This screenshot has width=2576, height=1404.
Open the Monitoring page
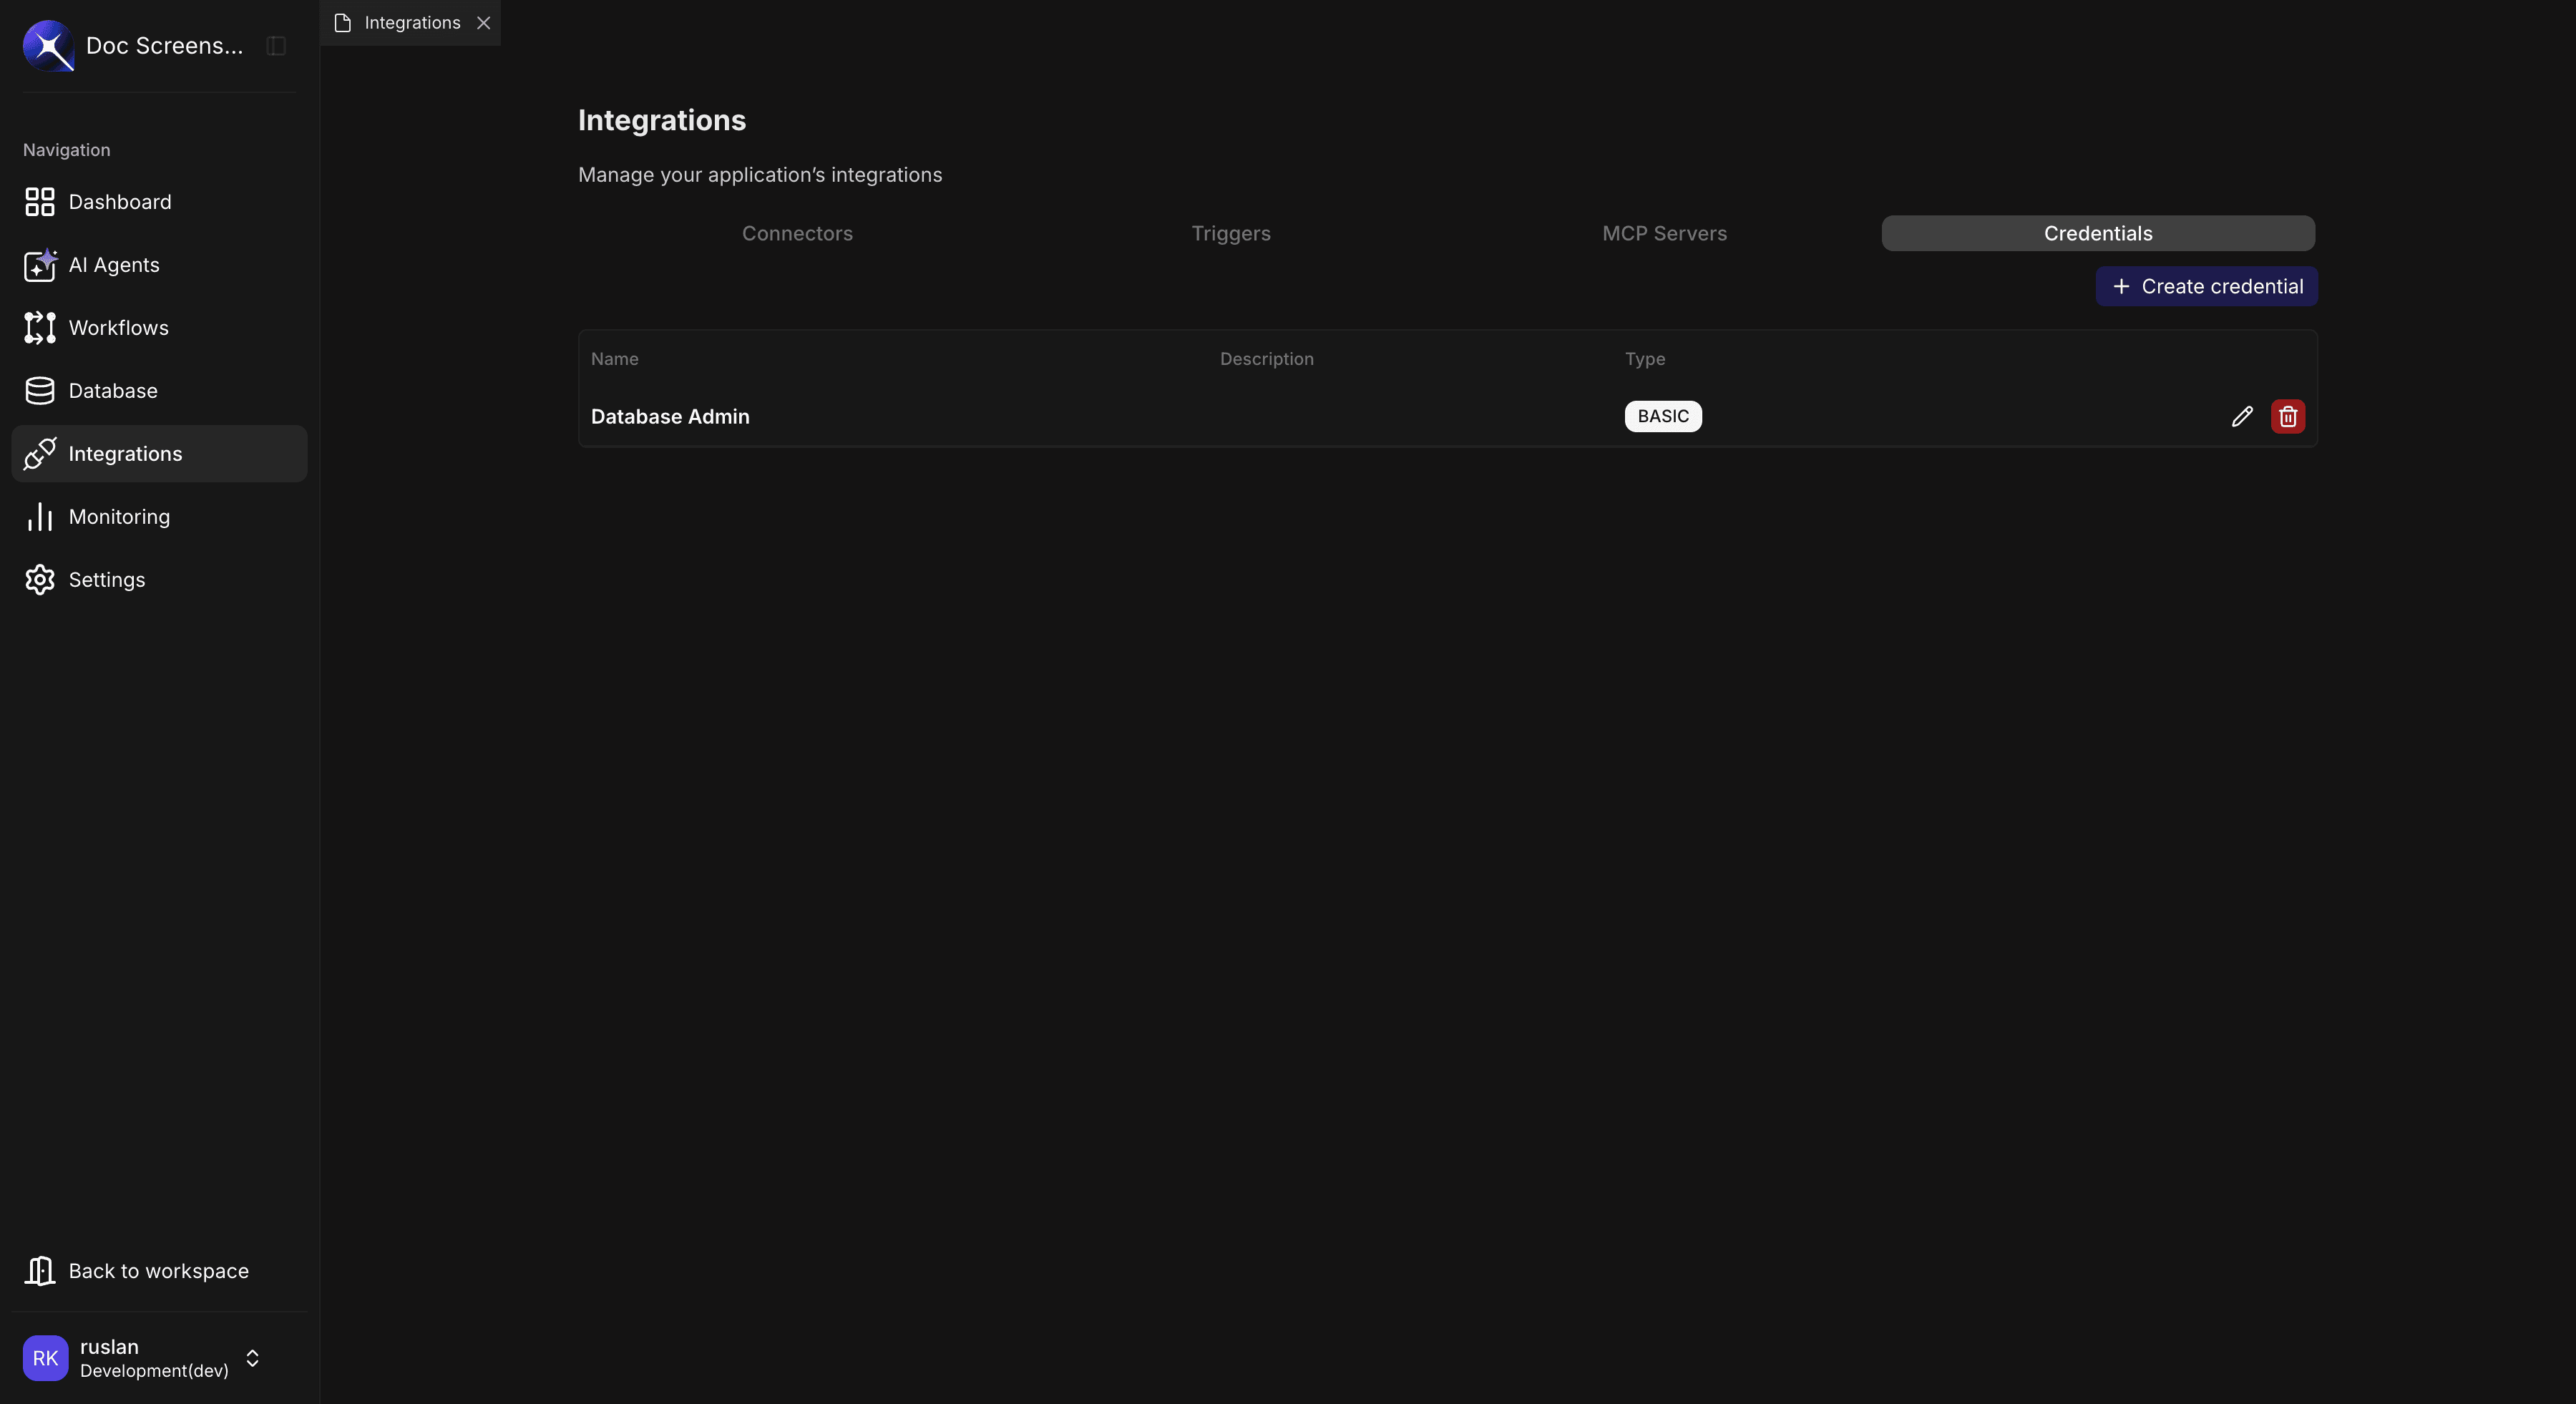[x=118, y=517]
